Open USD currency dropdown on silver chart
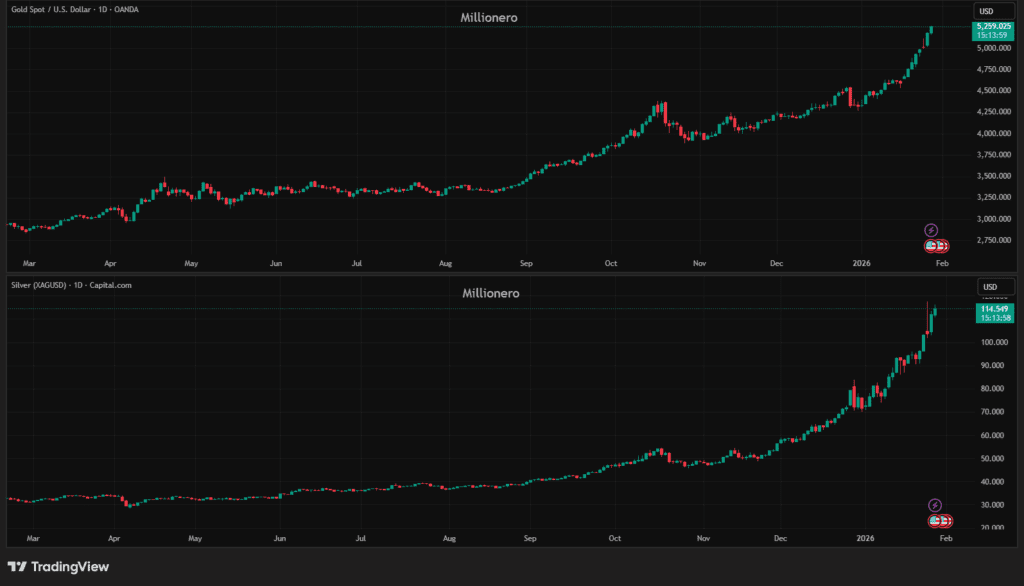 click(988, 287)
